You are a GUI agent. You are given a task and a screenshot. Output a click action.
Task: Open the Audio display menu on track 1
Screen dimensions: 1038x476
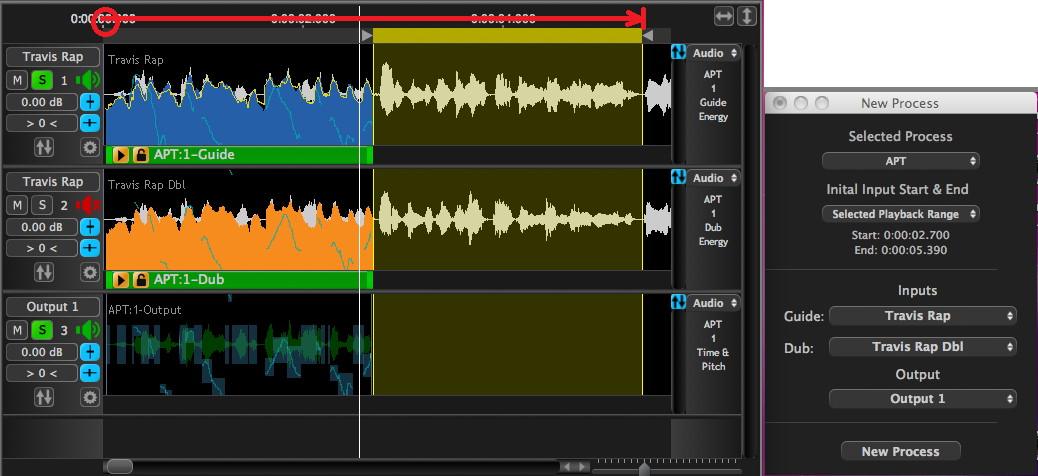(714, 53)
